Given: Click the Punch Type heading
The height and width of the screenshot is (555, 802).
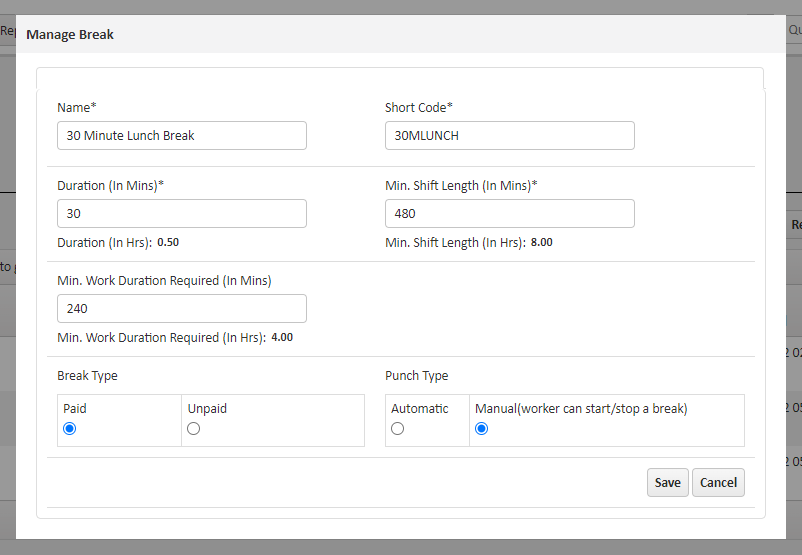Looking at the screenshot, I should 417,376.
